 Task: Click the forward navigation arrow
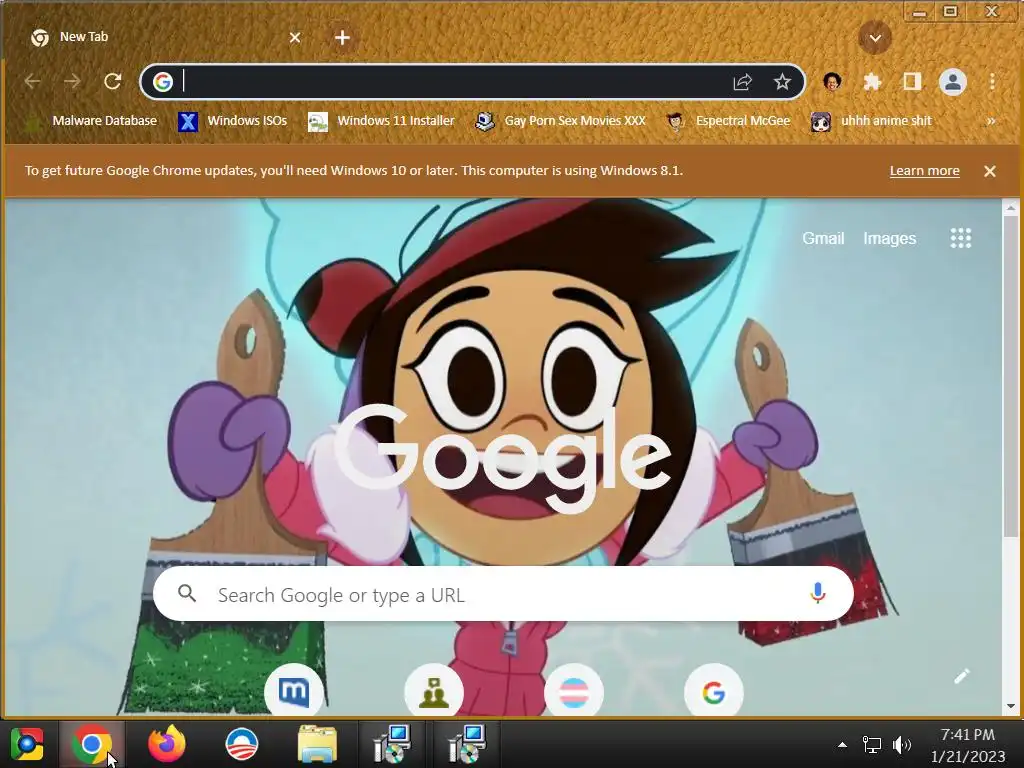(x=72, y=82)
